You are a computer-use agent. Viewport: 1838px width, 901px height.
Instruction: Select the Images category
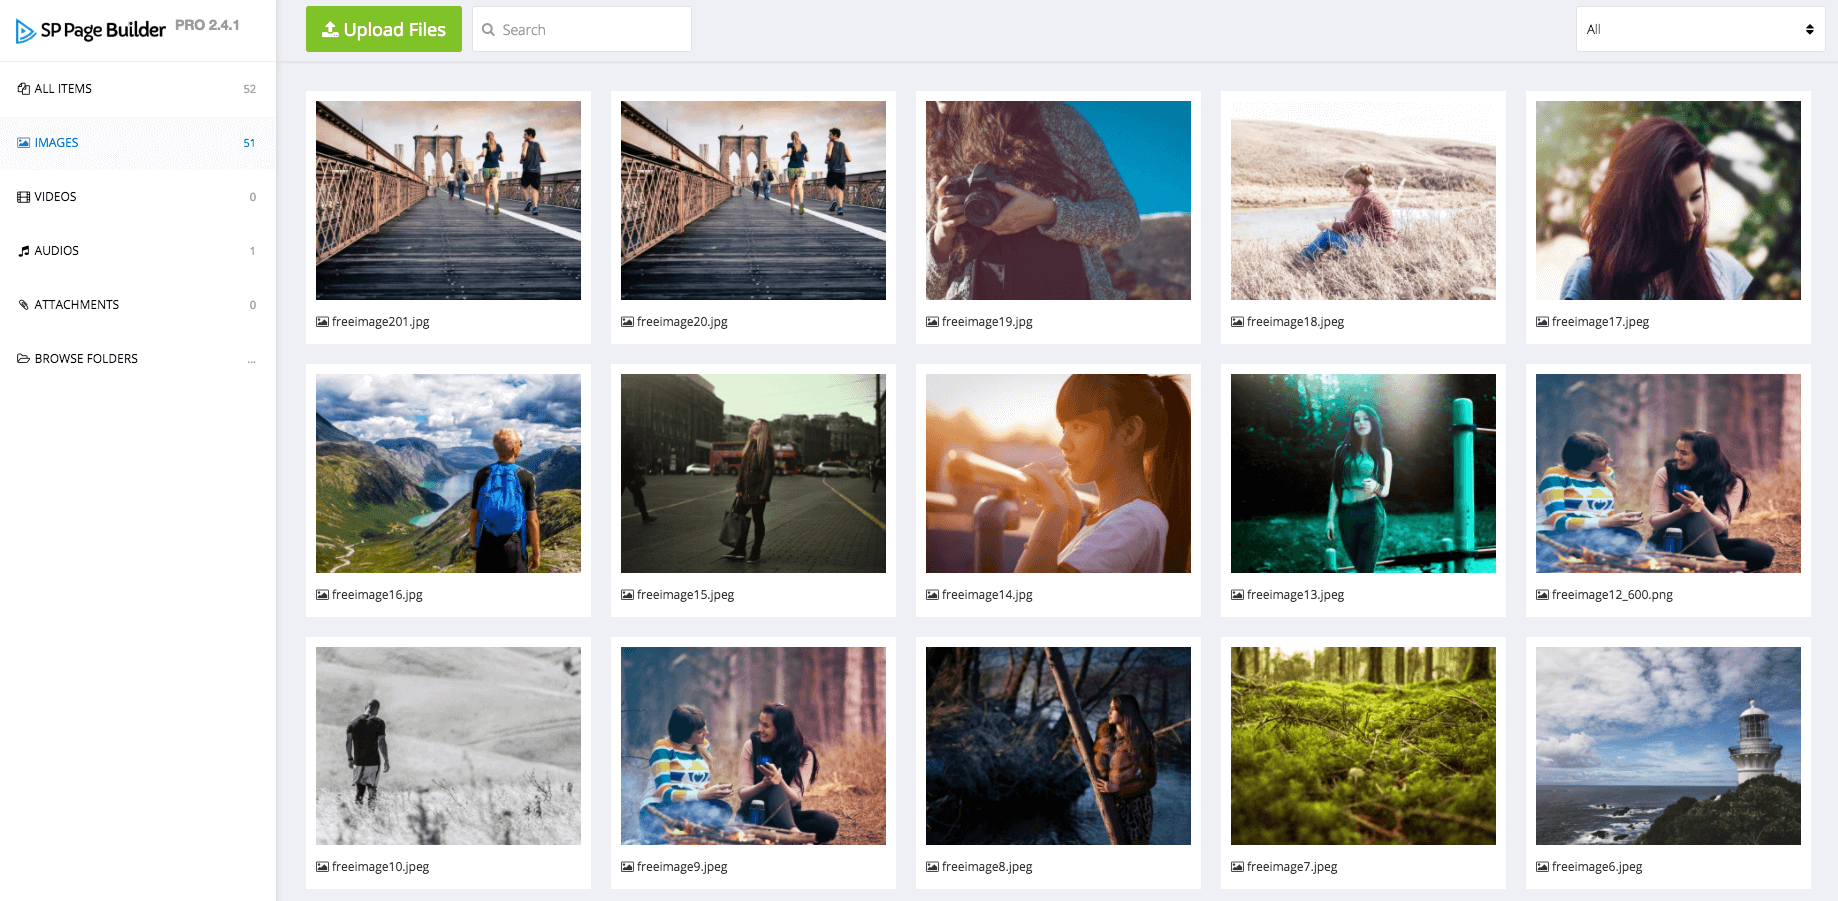pyautogui.click(x=137, y=143)
